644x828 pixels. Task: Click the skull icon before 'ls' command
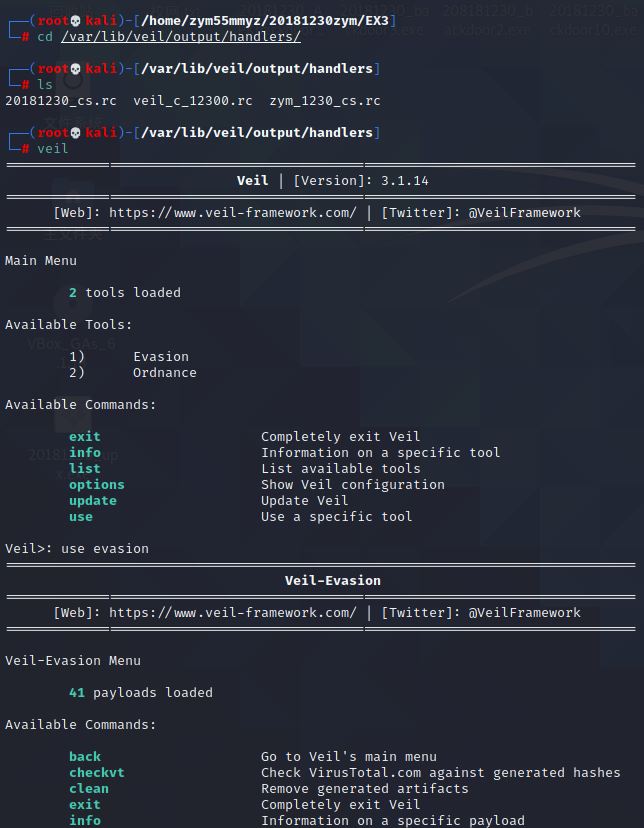[75, 69]
